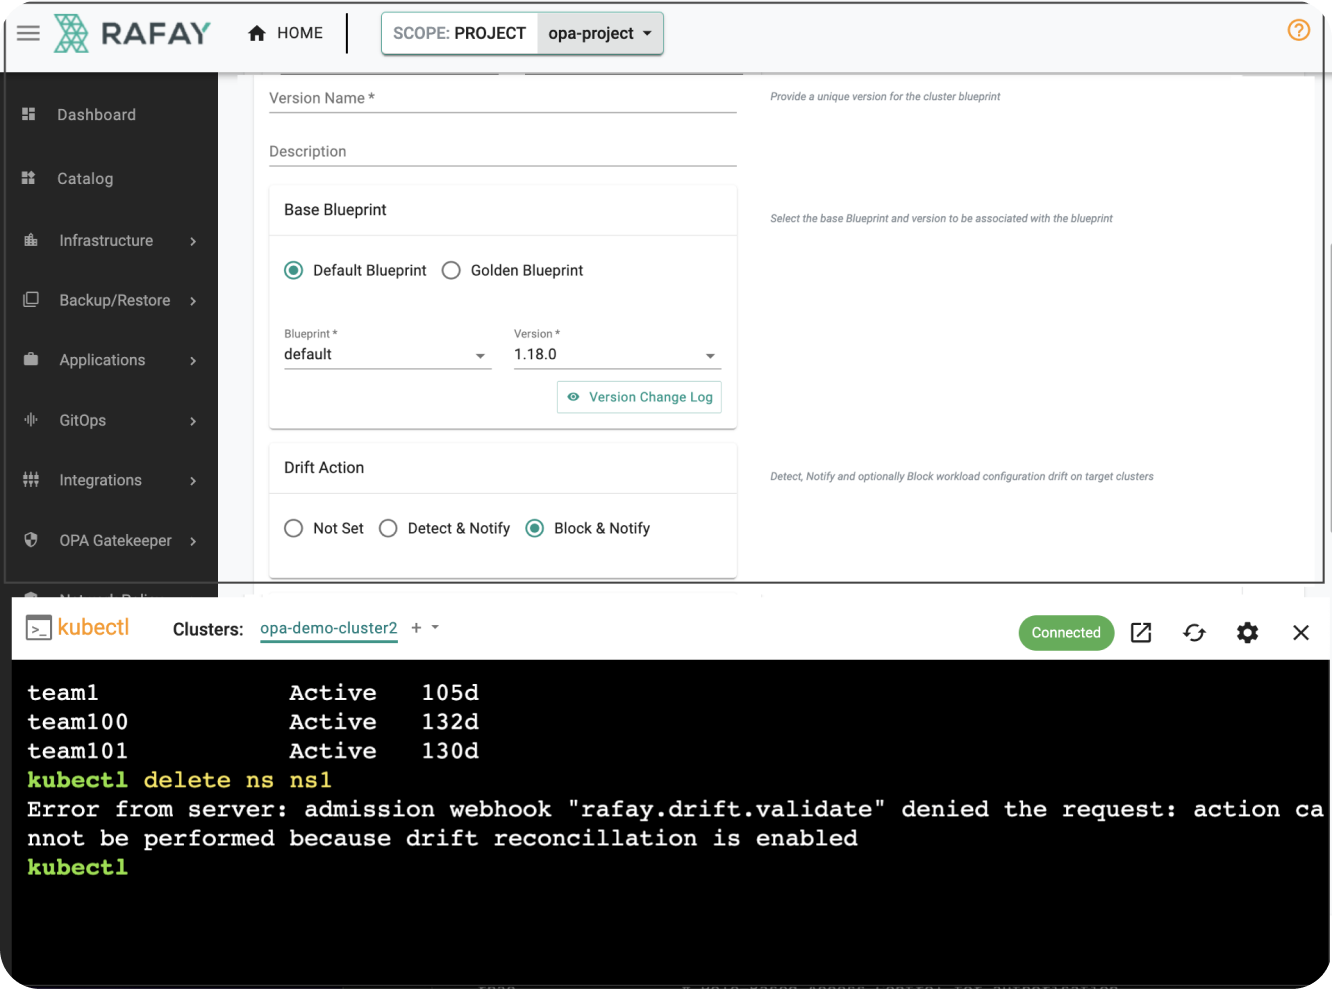
Task: Open the Backup/Restore section
Action: click(114, 300)
